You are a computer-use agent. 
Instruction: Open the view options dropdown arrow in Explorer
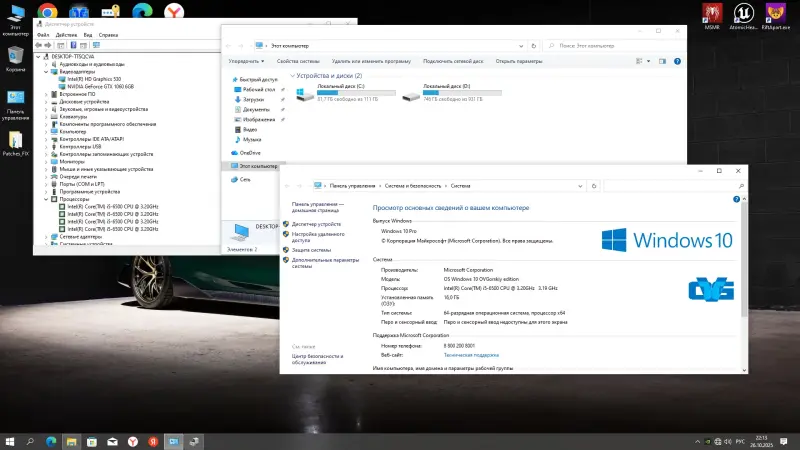pos(648,61)
